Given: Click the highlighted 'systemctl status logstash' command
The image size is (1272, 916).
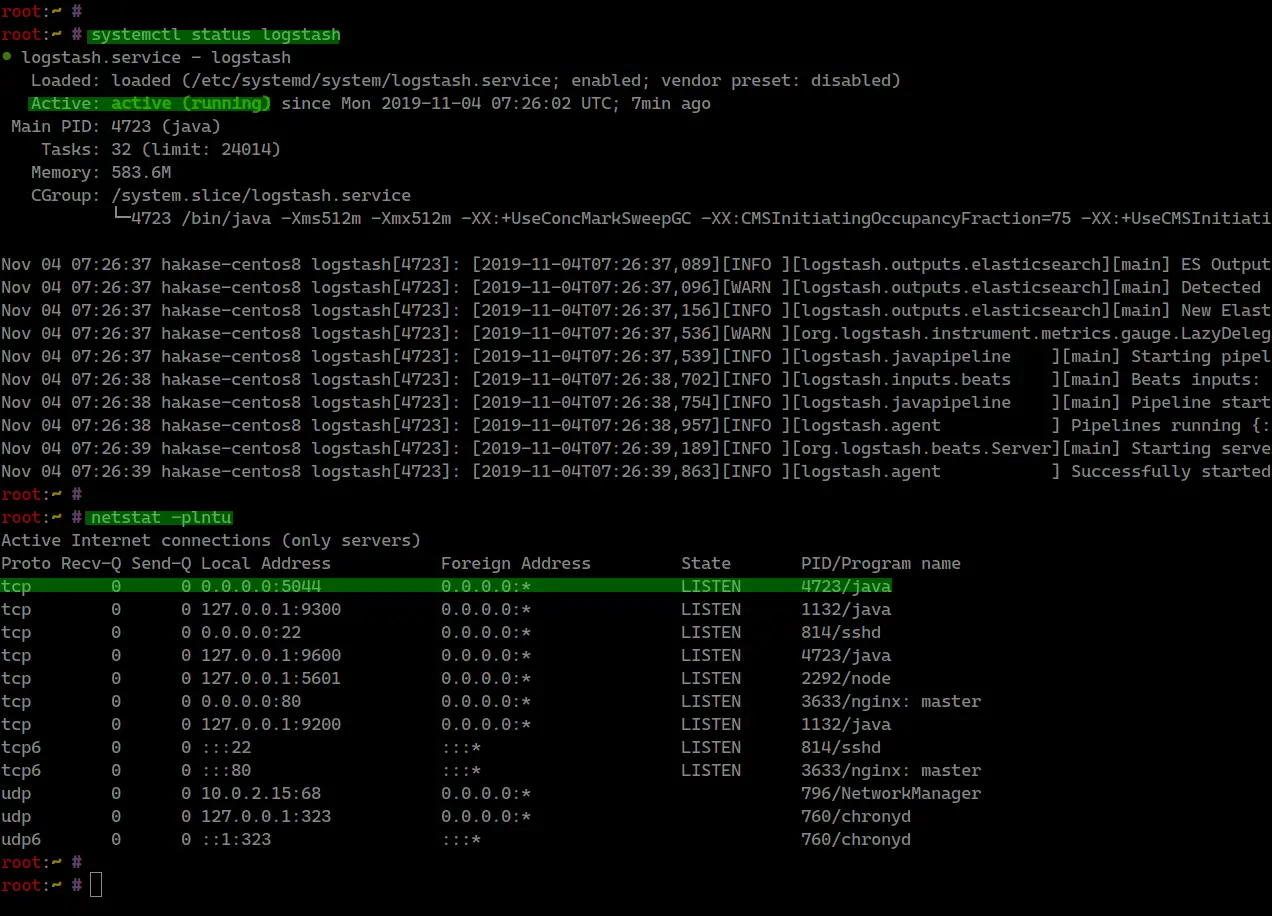Looking at the screenshot, I should point(214,35).
